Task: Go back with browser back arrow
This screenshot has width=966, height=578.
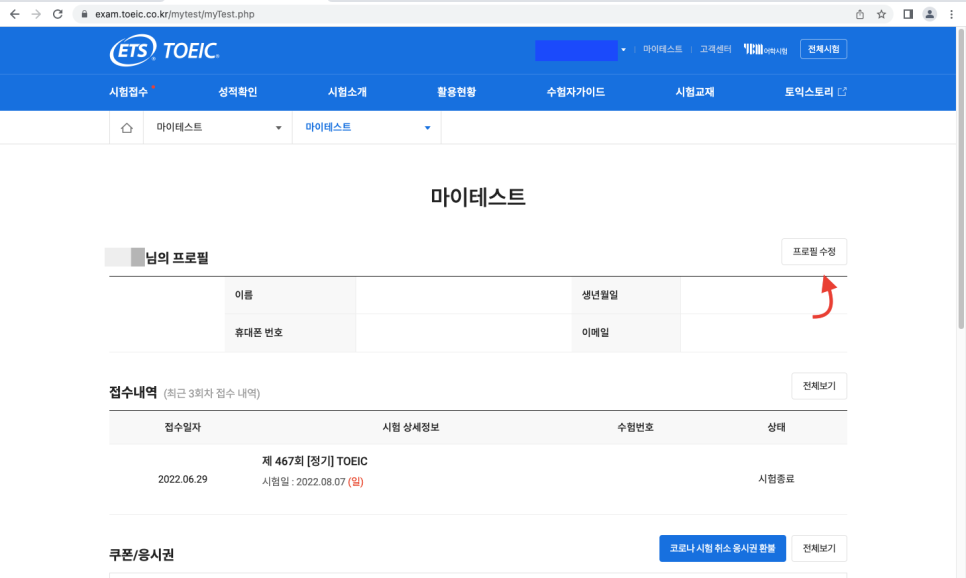Action: pyautogui.click(x=15, y=14)
